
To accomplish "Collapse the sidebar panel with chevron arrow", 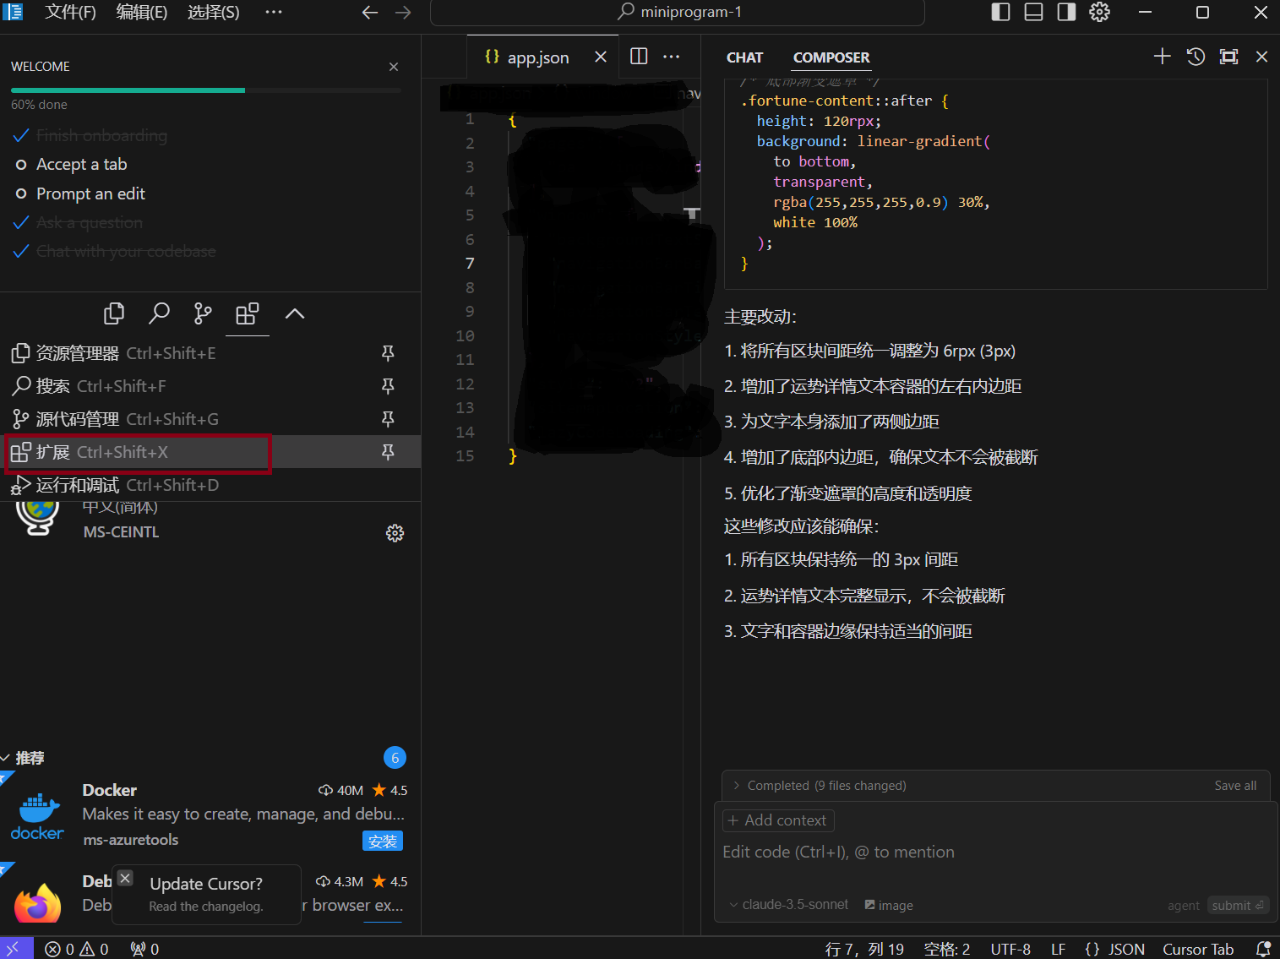I will click(294, 313).
